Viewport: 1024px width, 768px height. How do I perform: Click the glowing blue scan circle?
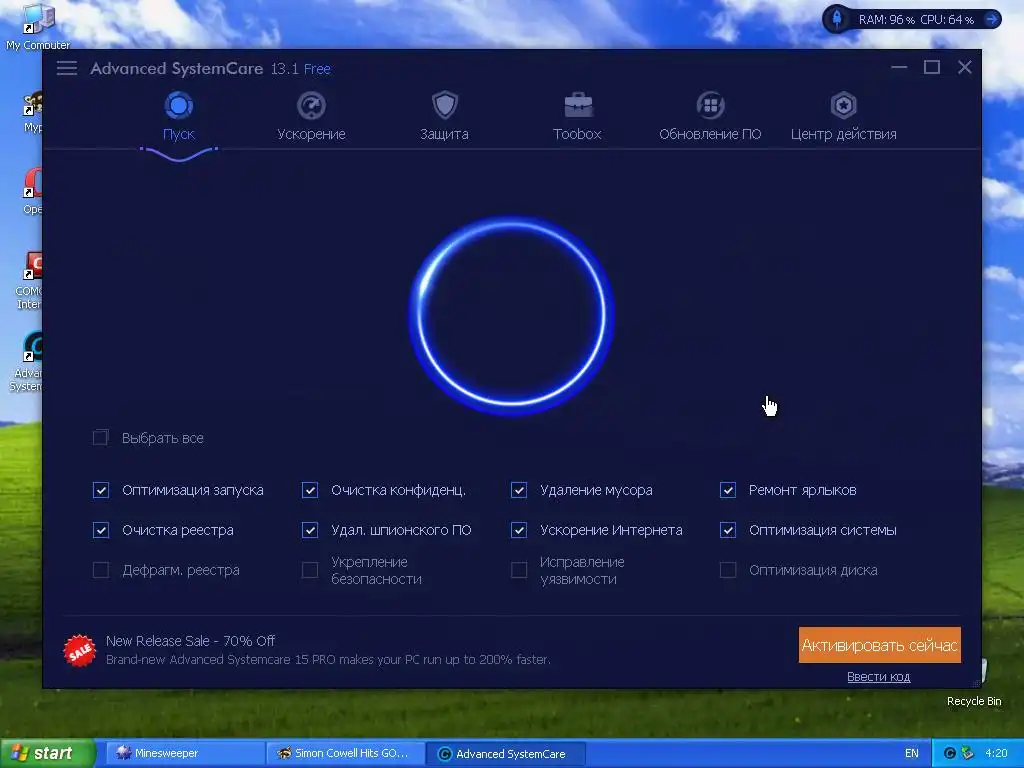coord(512,315)
